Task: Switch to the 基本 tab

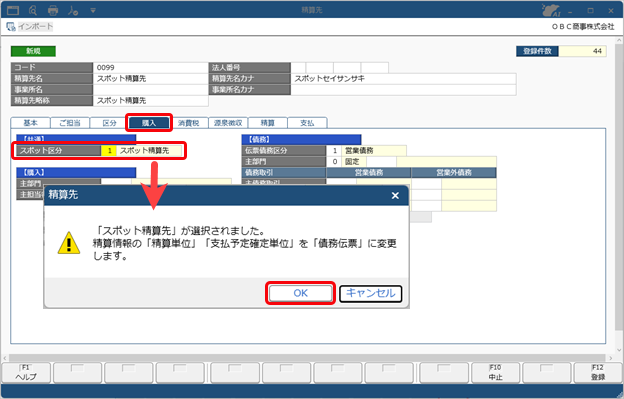Action: pos(30,123)
